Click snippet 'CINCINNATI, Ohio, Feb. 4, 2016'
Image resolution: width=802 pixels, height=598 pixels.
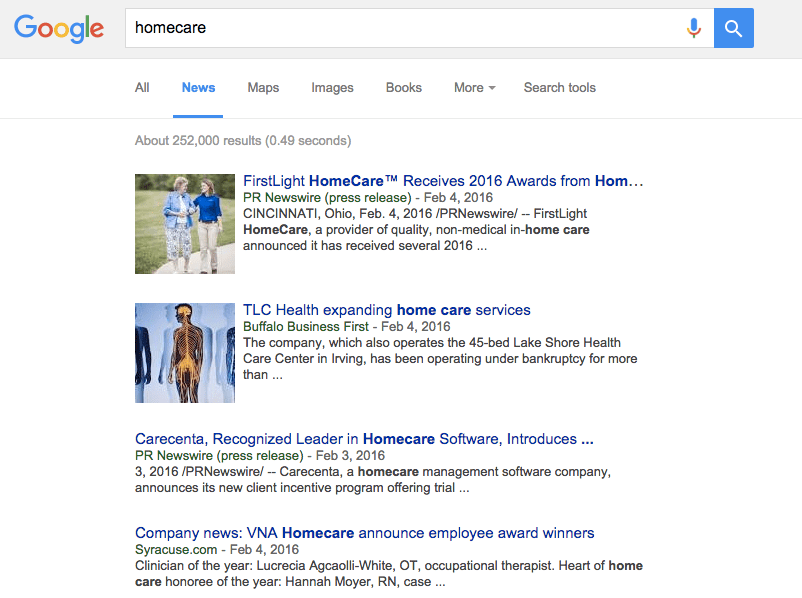[338, 213]
